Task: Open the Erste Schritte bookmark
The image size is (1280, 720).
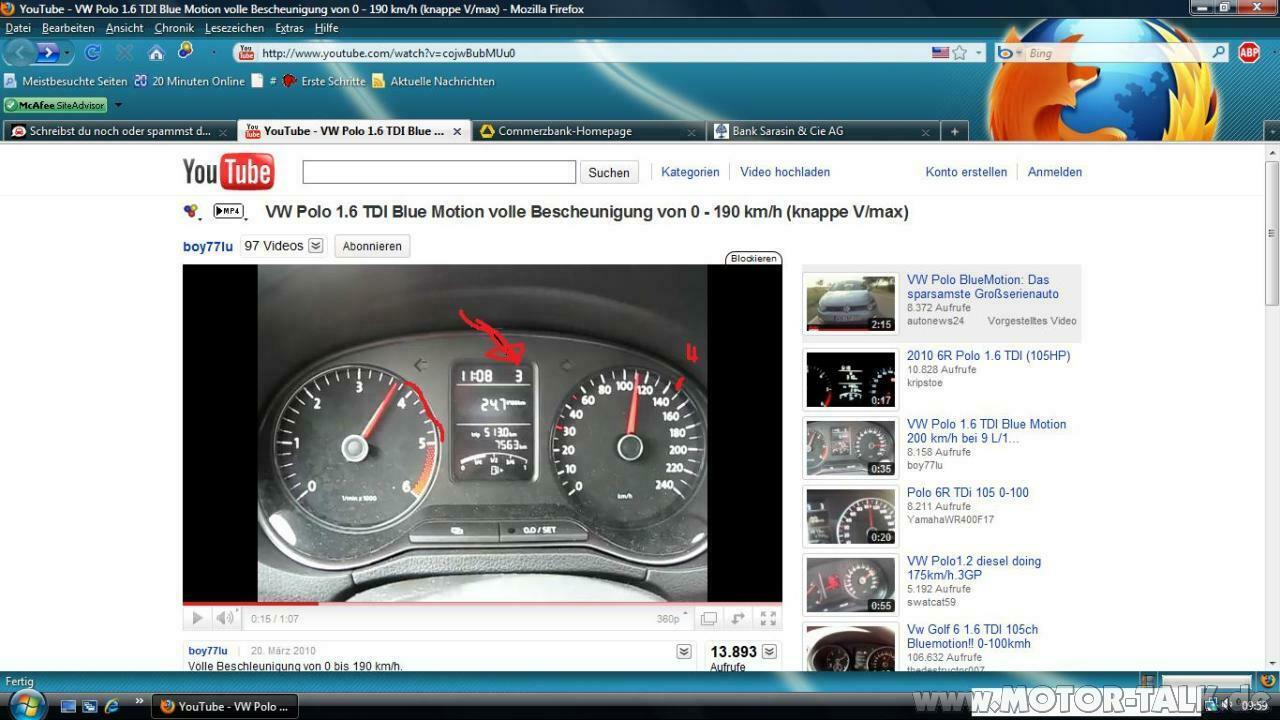Action: pyautogui.click(x=324, y=81)
